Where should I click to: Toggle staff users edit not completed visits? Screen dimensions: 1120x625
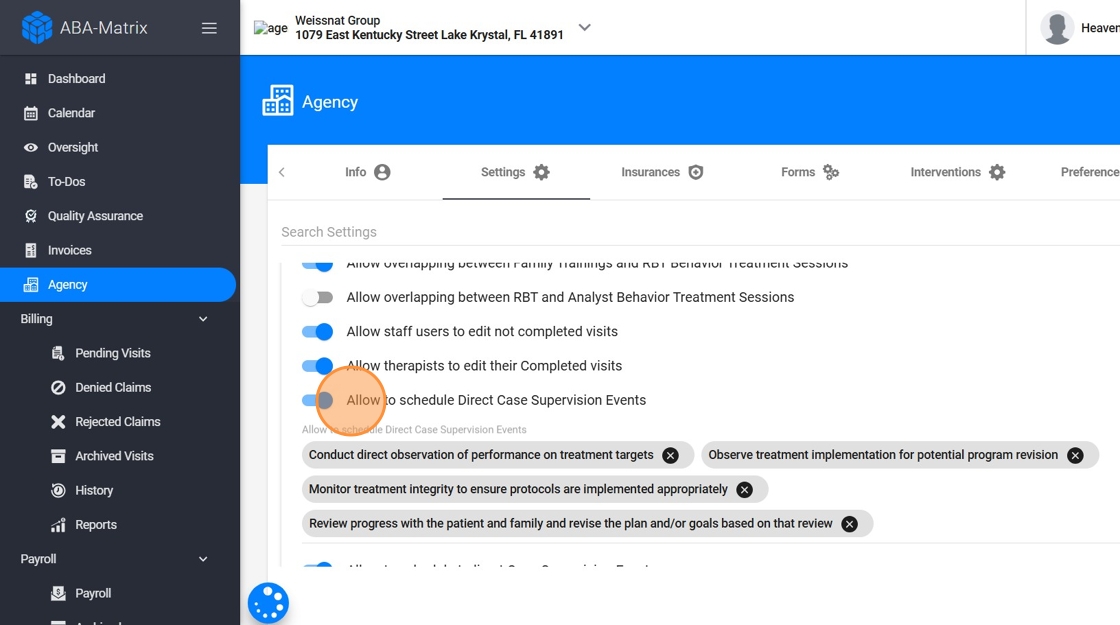(317, 331)
